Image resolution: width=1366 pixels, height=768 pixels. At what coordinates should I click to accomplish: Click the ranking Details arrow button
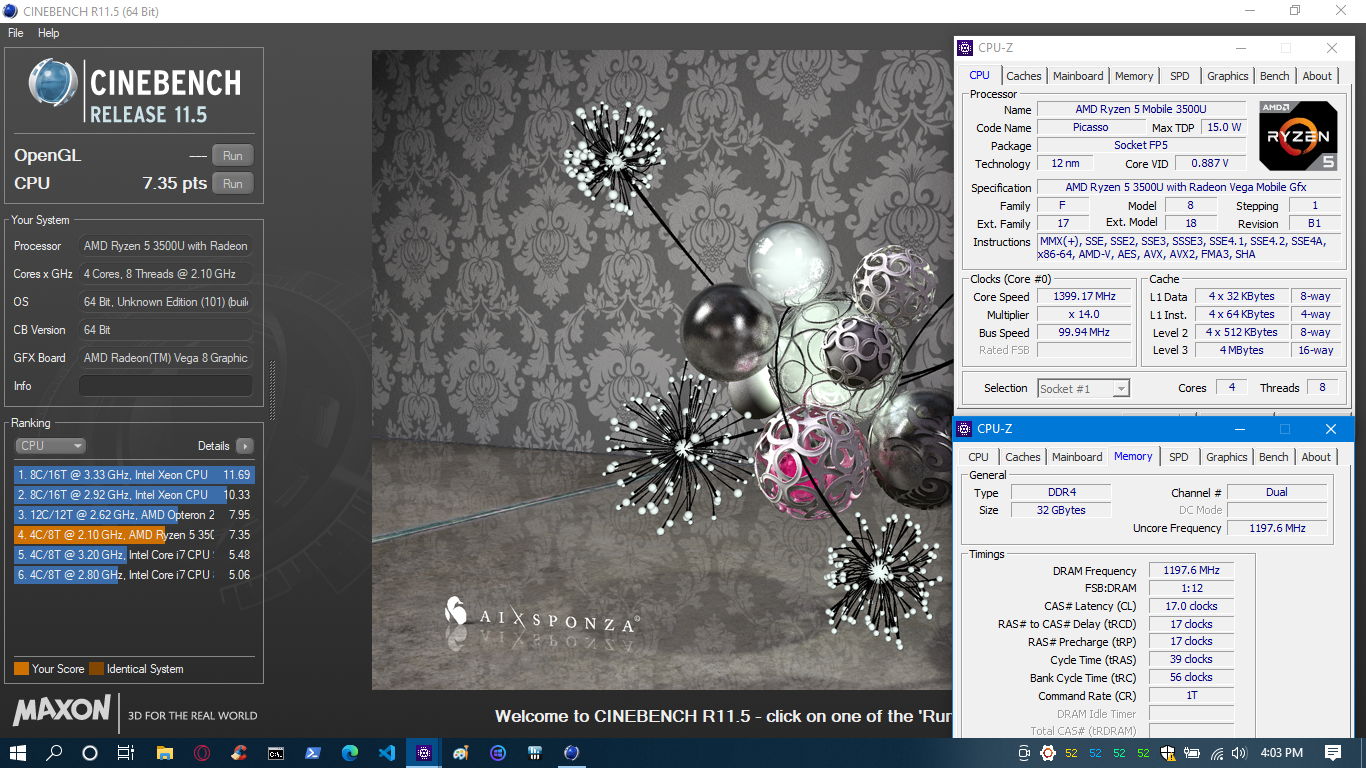click(245, 446)
